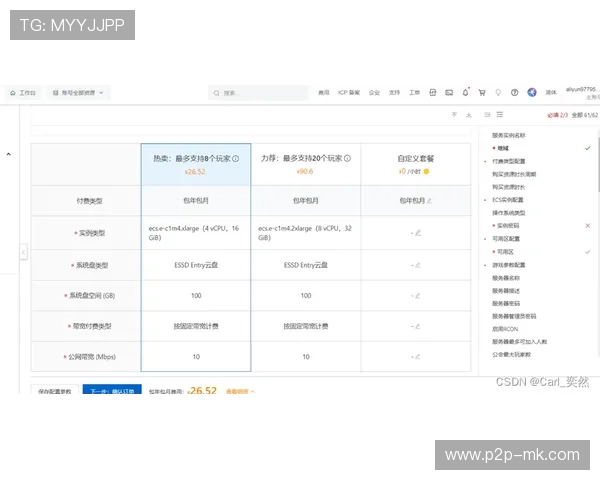Jump to 服务器密码 in outline
This screenshot has height=480, width=600.
pos(506,304)
